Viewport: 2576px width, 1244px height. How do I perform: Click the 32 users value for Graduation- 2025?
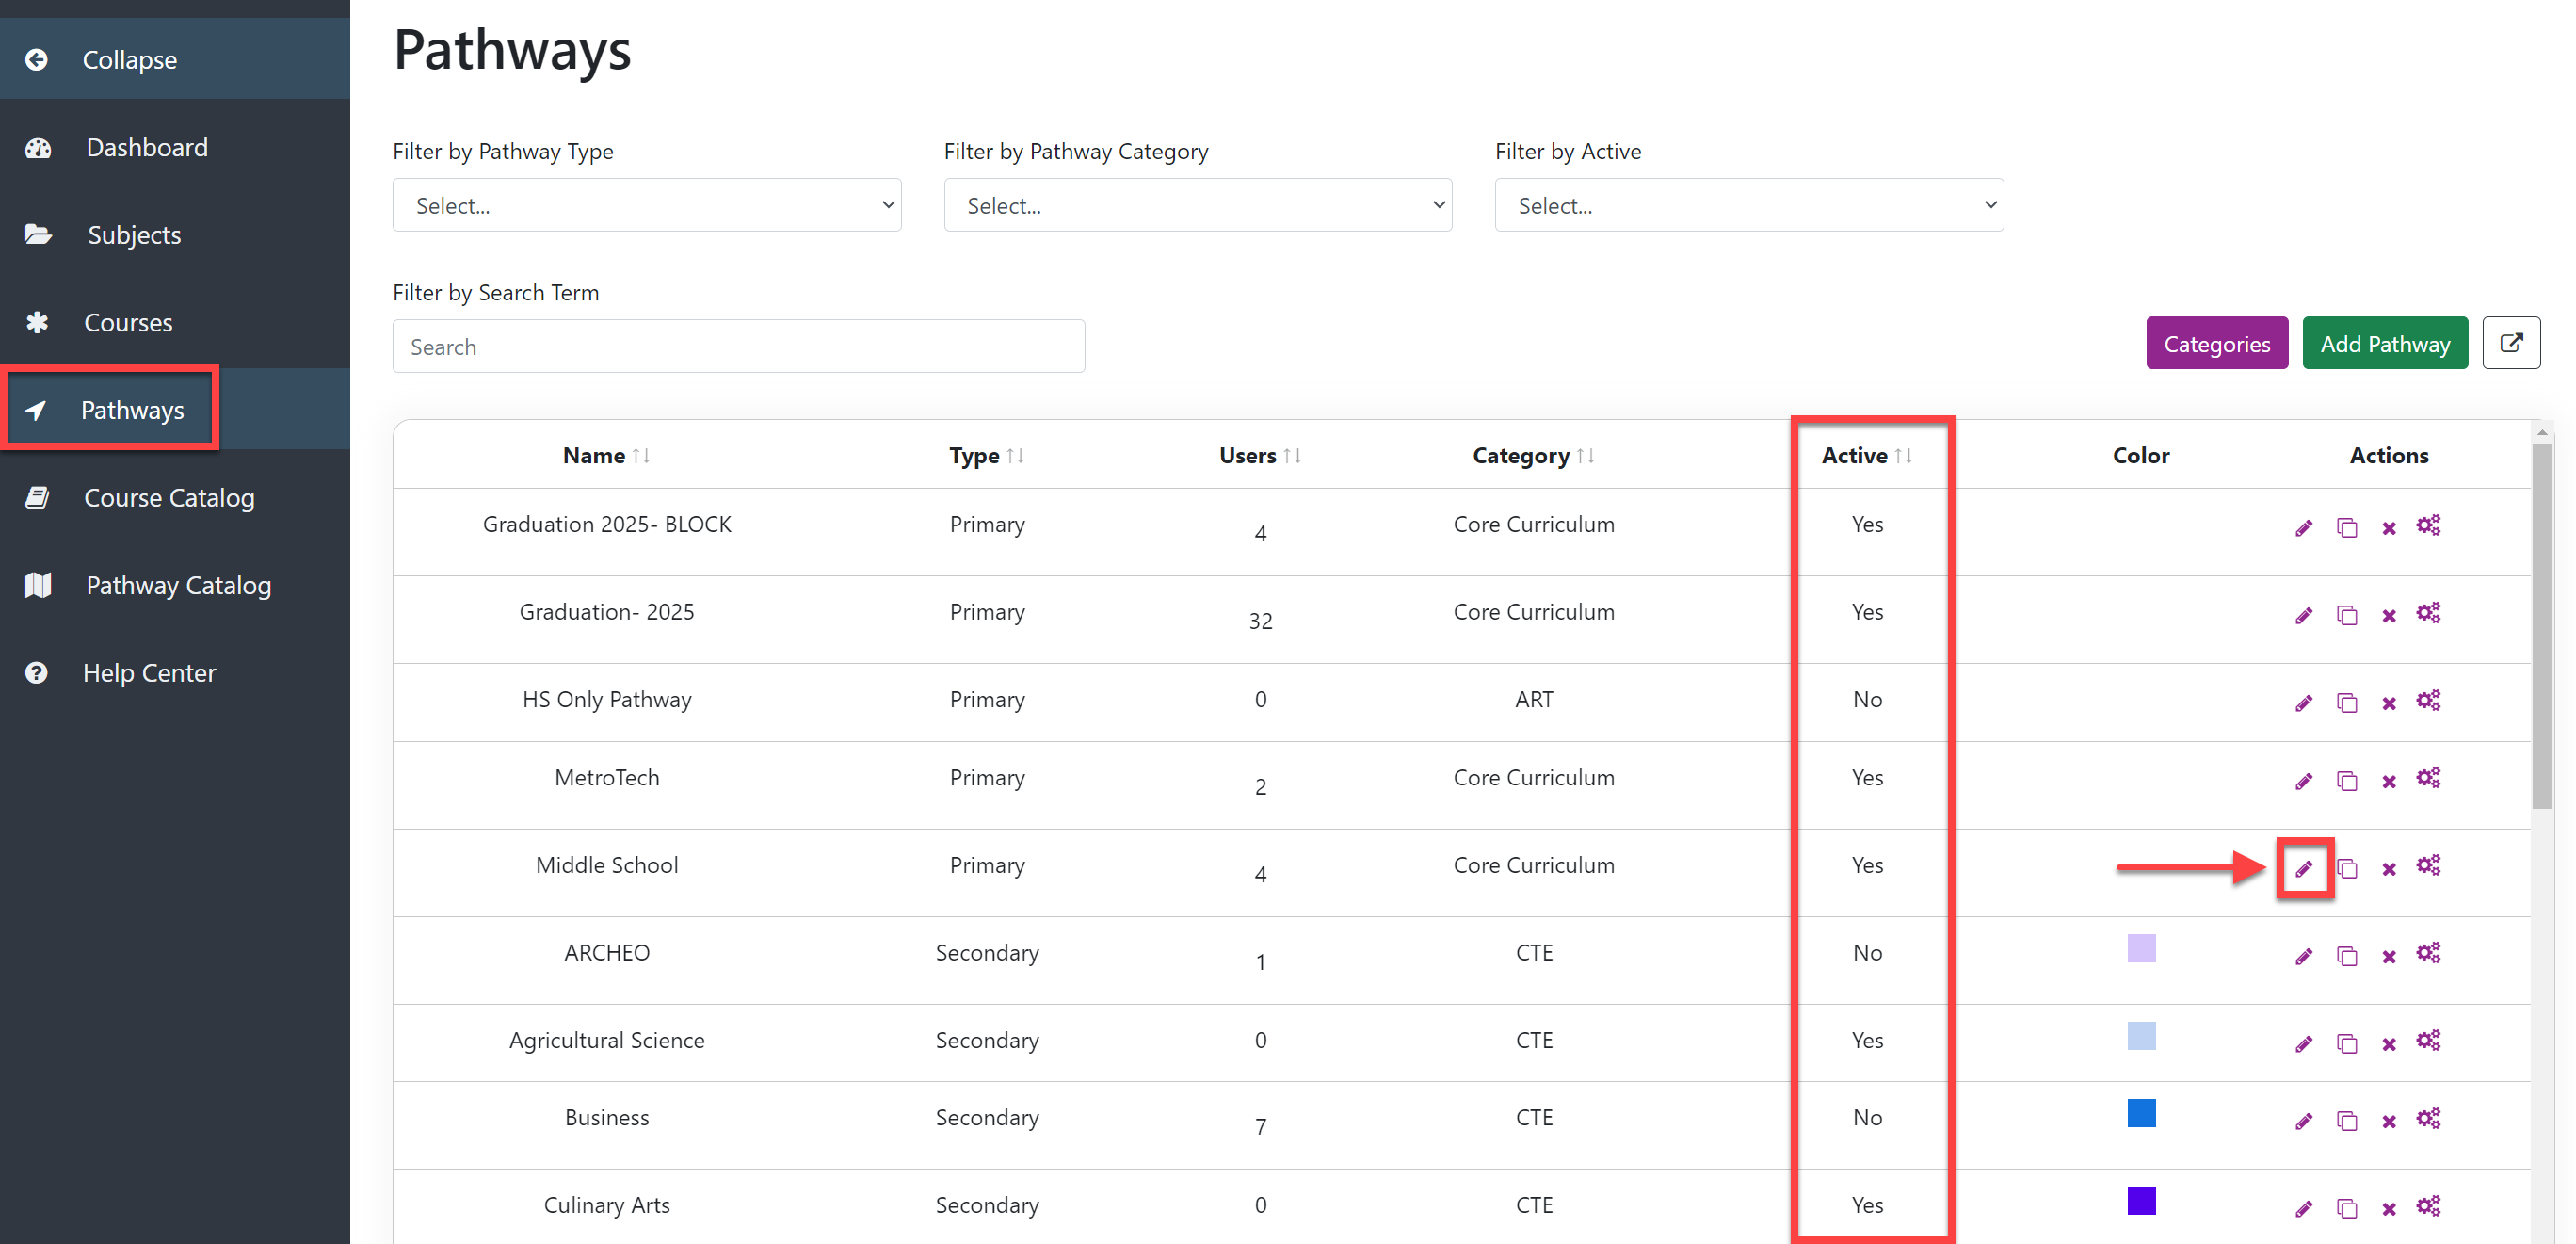1261,621
